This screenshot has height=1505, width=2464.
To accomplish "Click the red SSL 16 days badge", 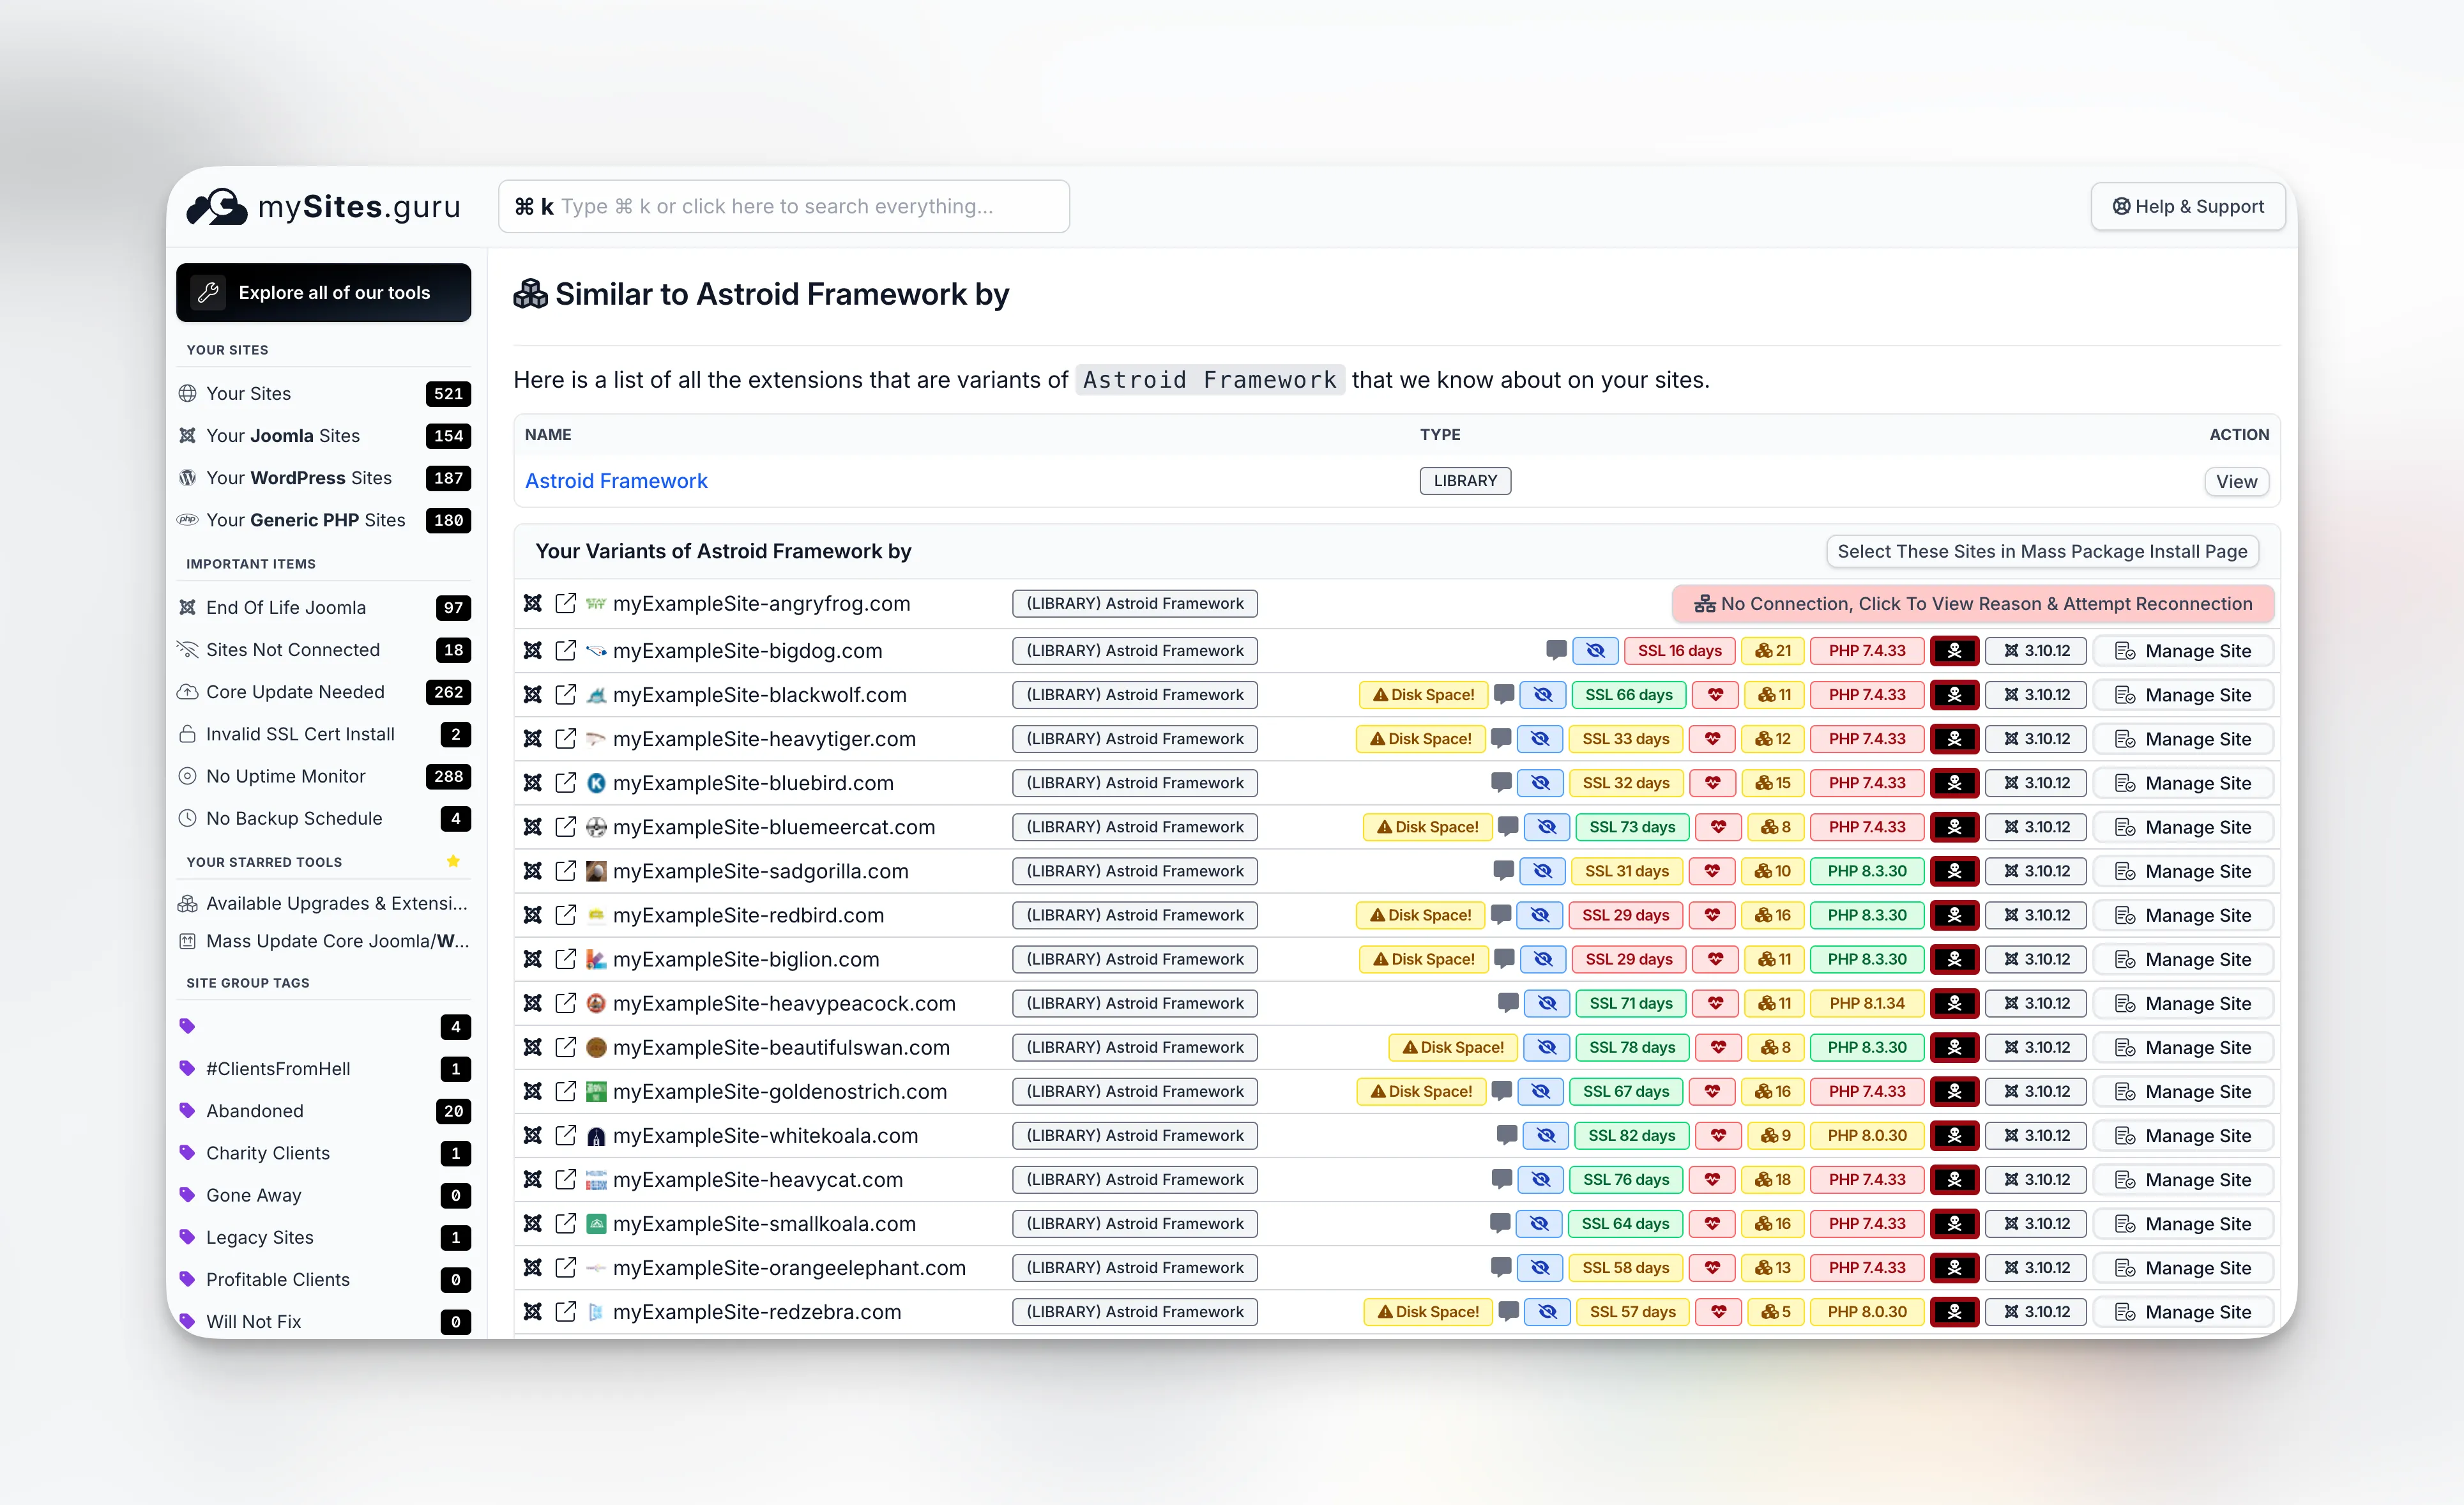I will tap(1680, 650).
